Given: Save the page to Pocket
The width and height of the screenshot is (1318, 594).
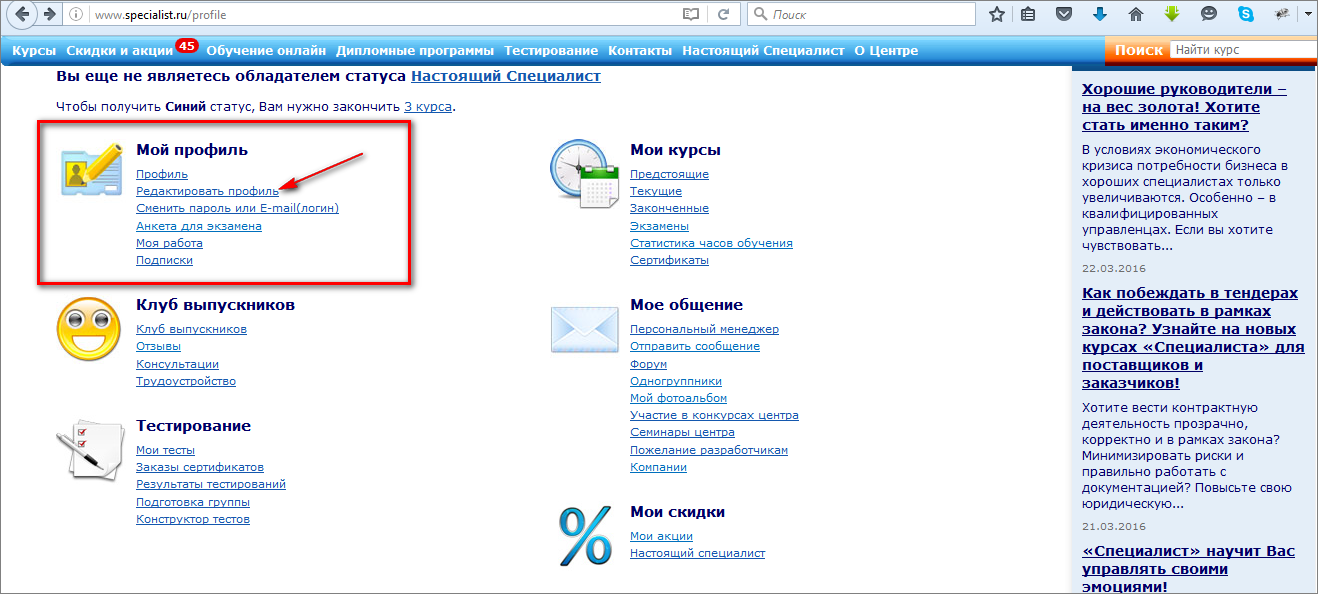Looking at the screenshot, I should [x=1065, y=15].
